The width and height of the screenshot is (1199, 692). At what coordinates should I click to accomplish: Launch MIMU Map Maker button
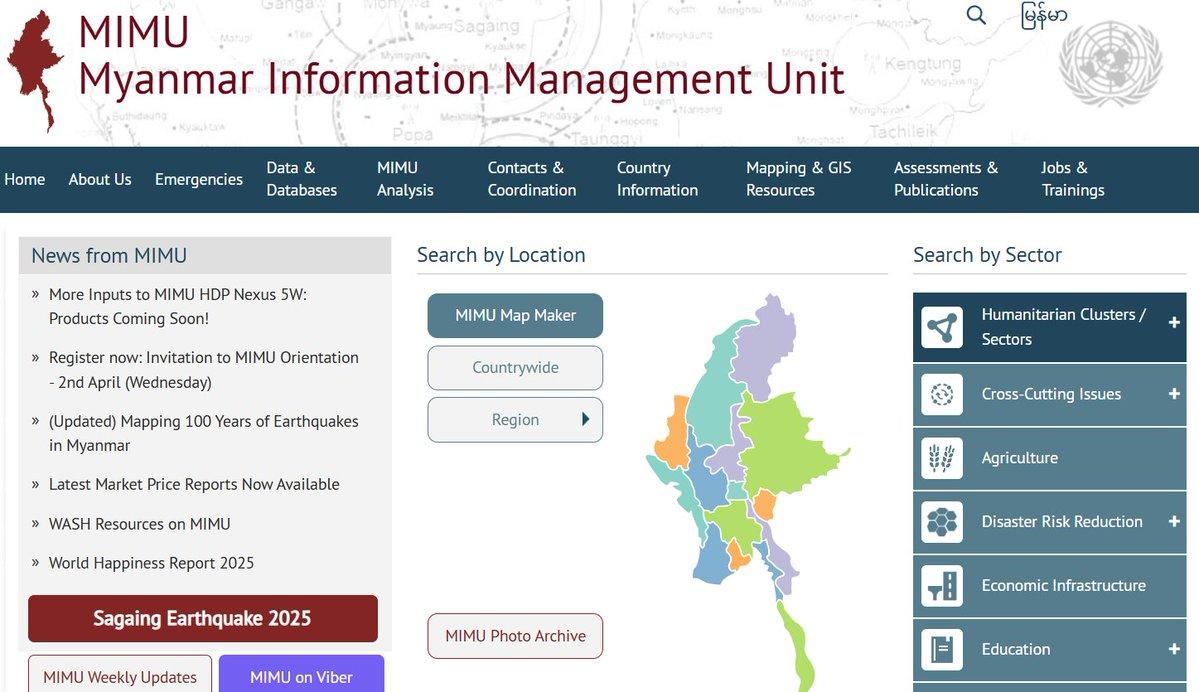(x=515, y=315)
